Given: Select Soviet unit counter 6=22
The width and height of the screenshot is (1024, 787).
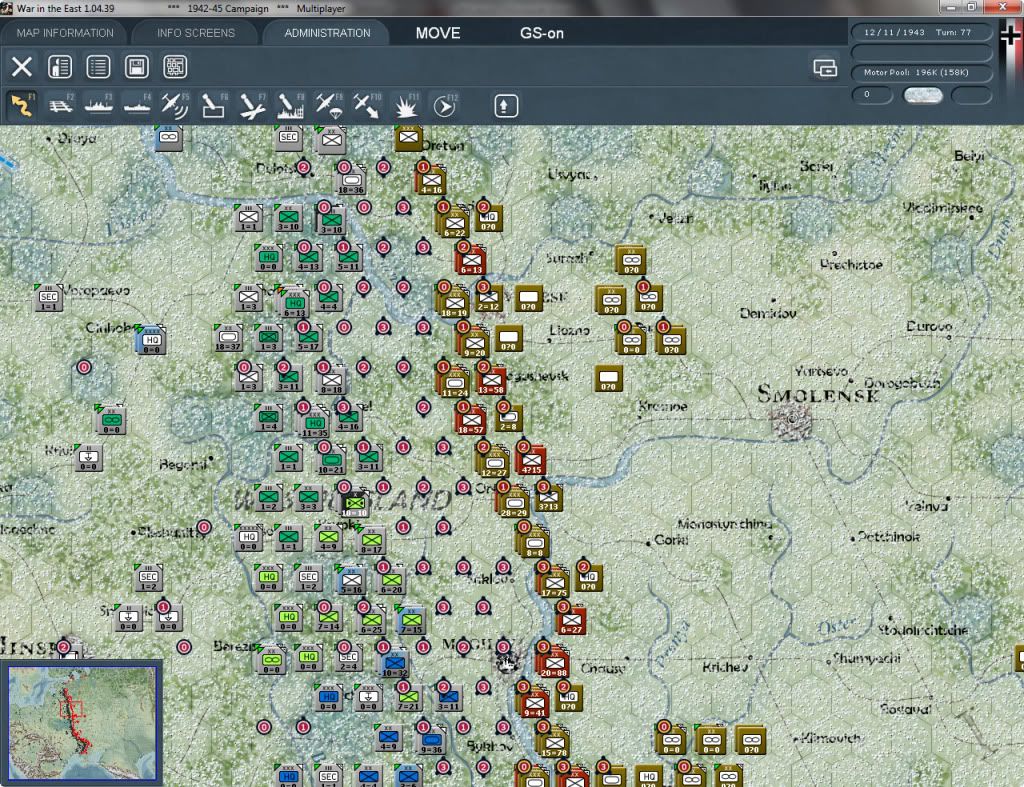Looking at the screenshot, I should [x=455, y=223].
